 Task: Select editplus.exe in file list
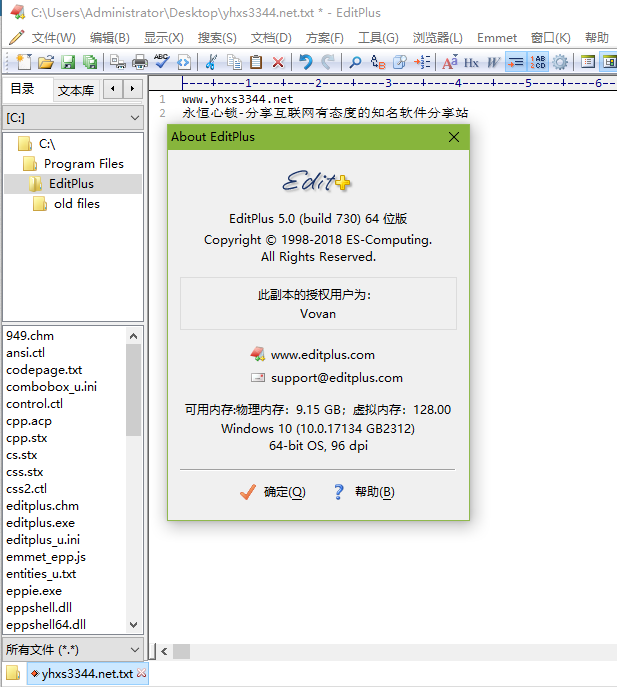tap(40, 523)
